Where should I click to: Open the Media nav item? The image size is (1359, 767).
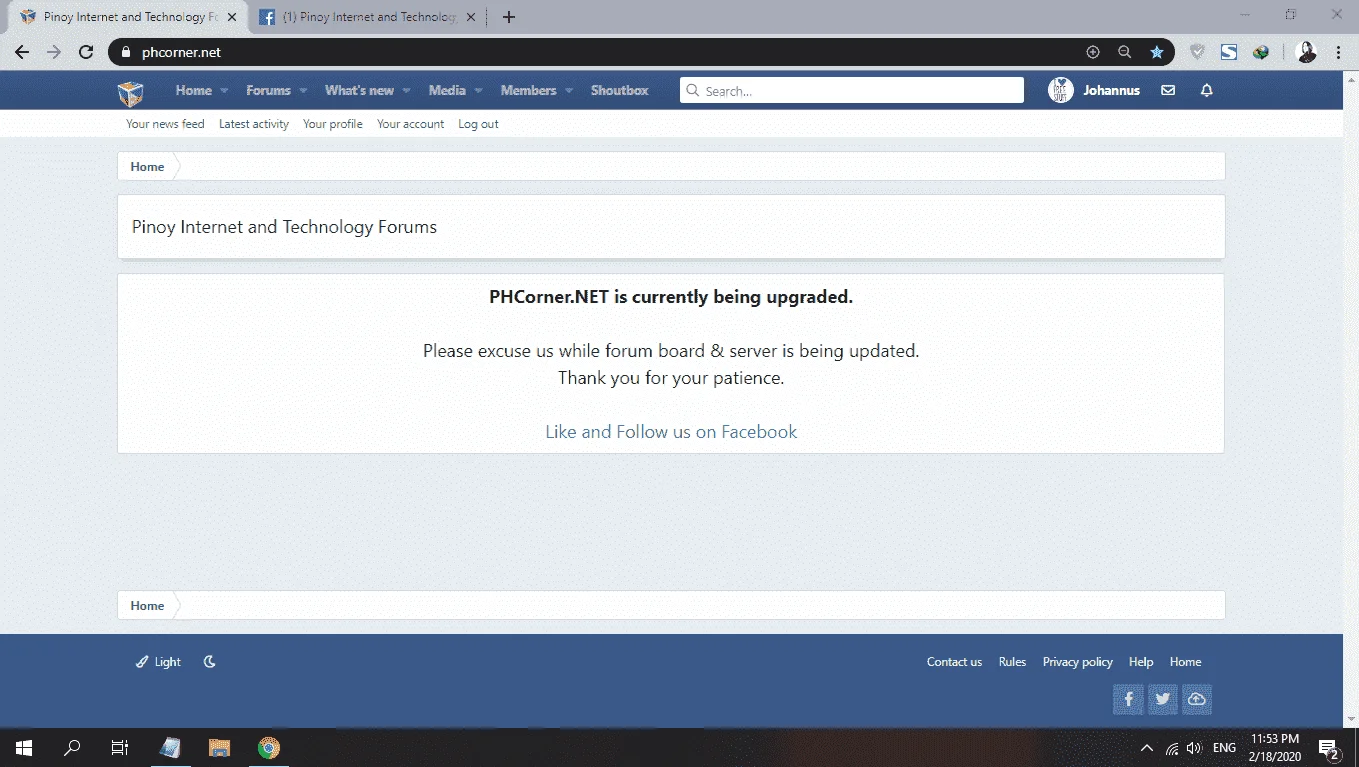pos(447,90)
